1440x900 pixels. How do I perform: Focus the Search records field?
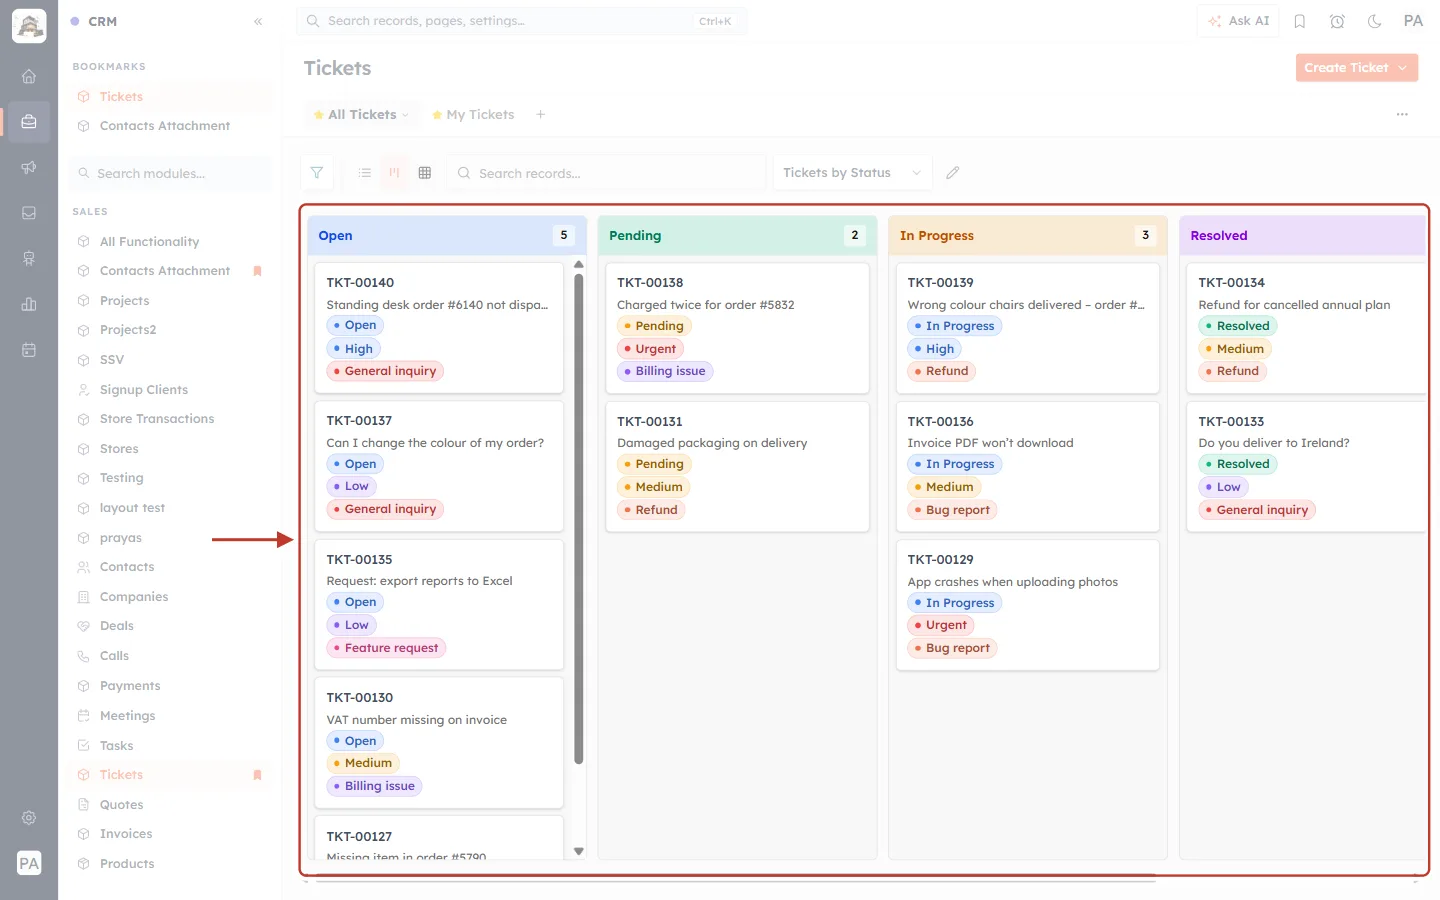point(606,173)
